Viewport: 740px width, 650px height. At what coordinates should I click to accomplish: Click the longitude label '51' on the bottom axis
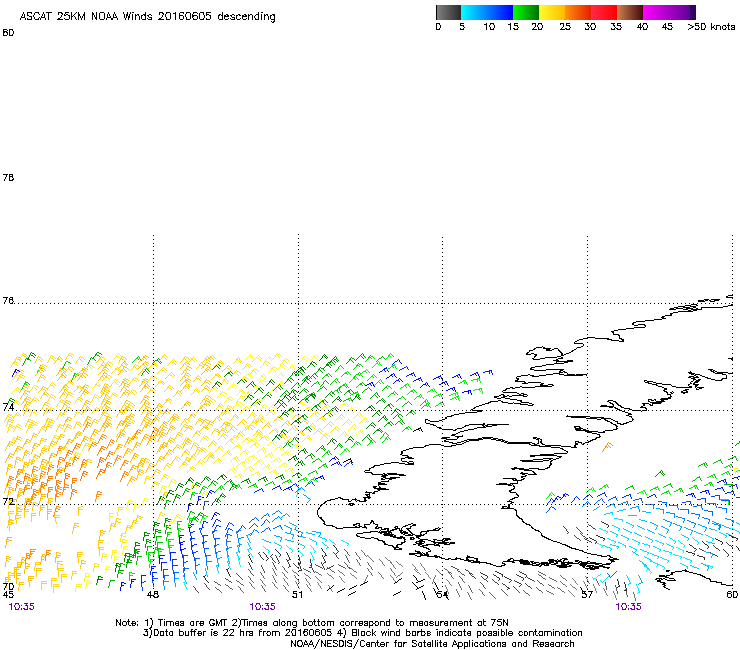point(297,595)
